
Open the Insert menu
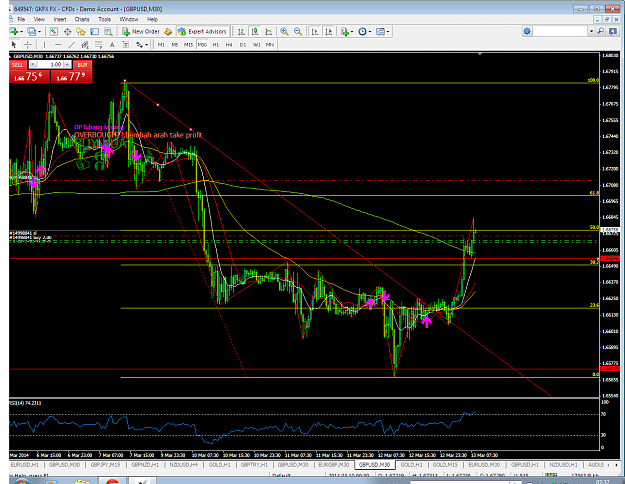60,19
